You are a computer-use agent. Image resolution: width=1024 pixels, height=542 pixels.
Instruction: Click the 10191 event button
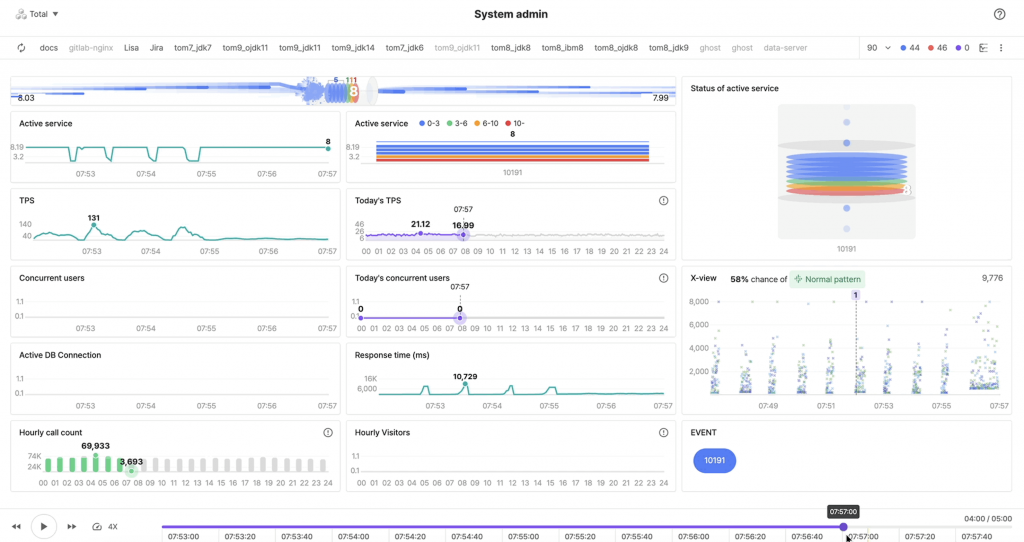pyautogui.click(x=714, y=461)
